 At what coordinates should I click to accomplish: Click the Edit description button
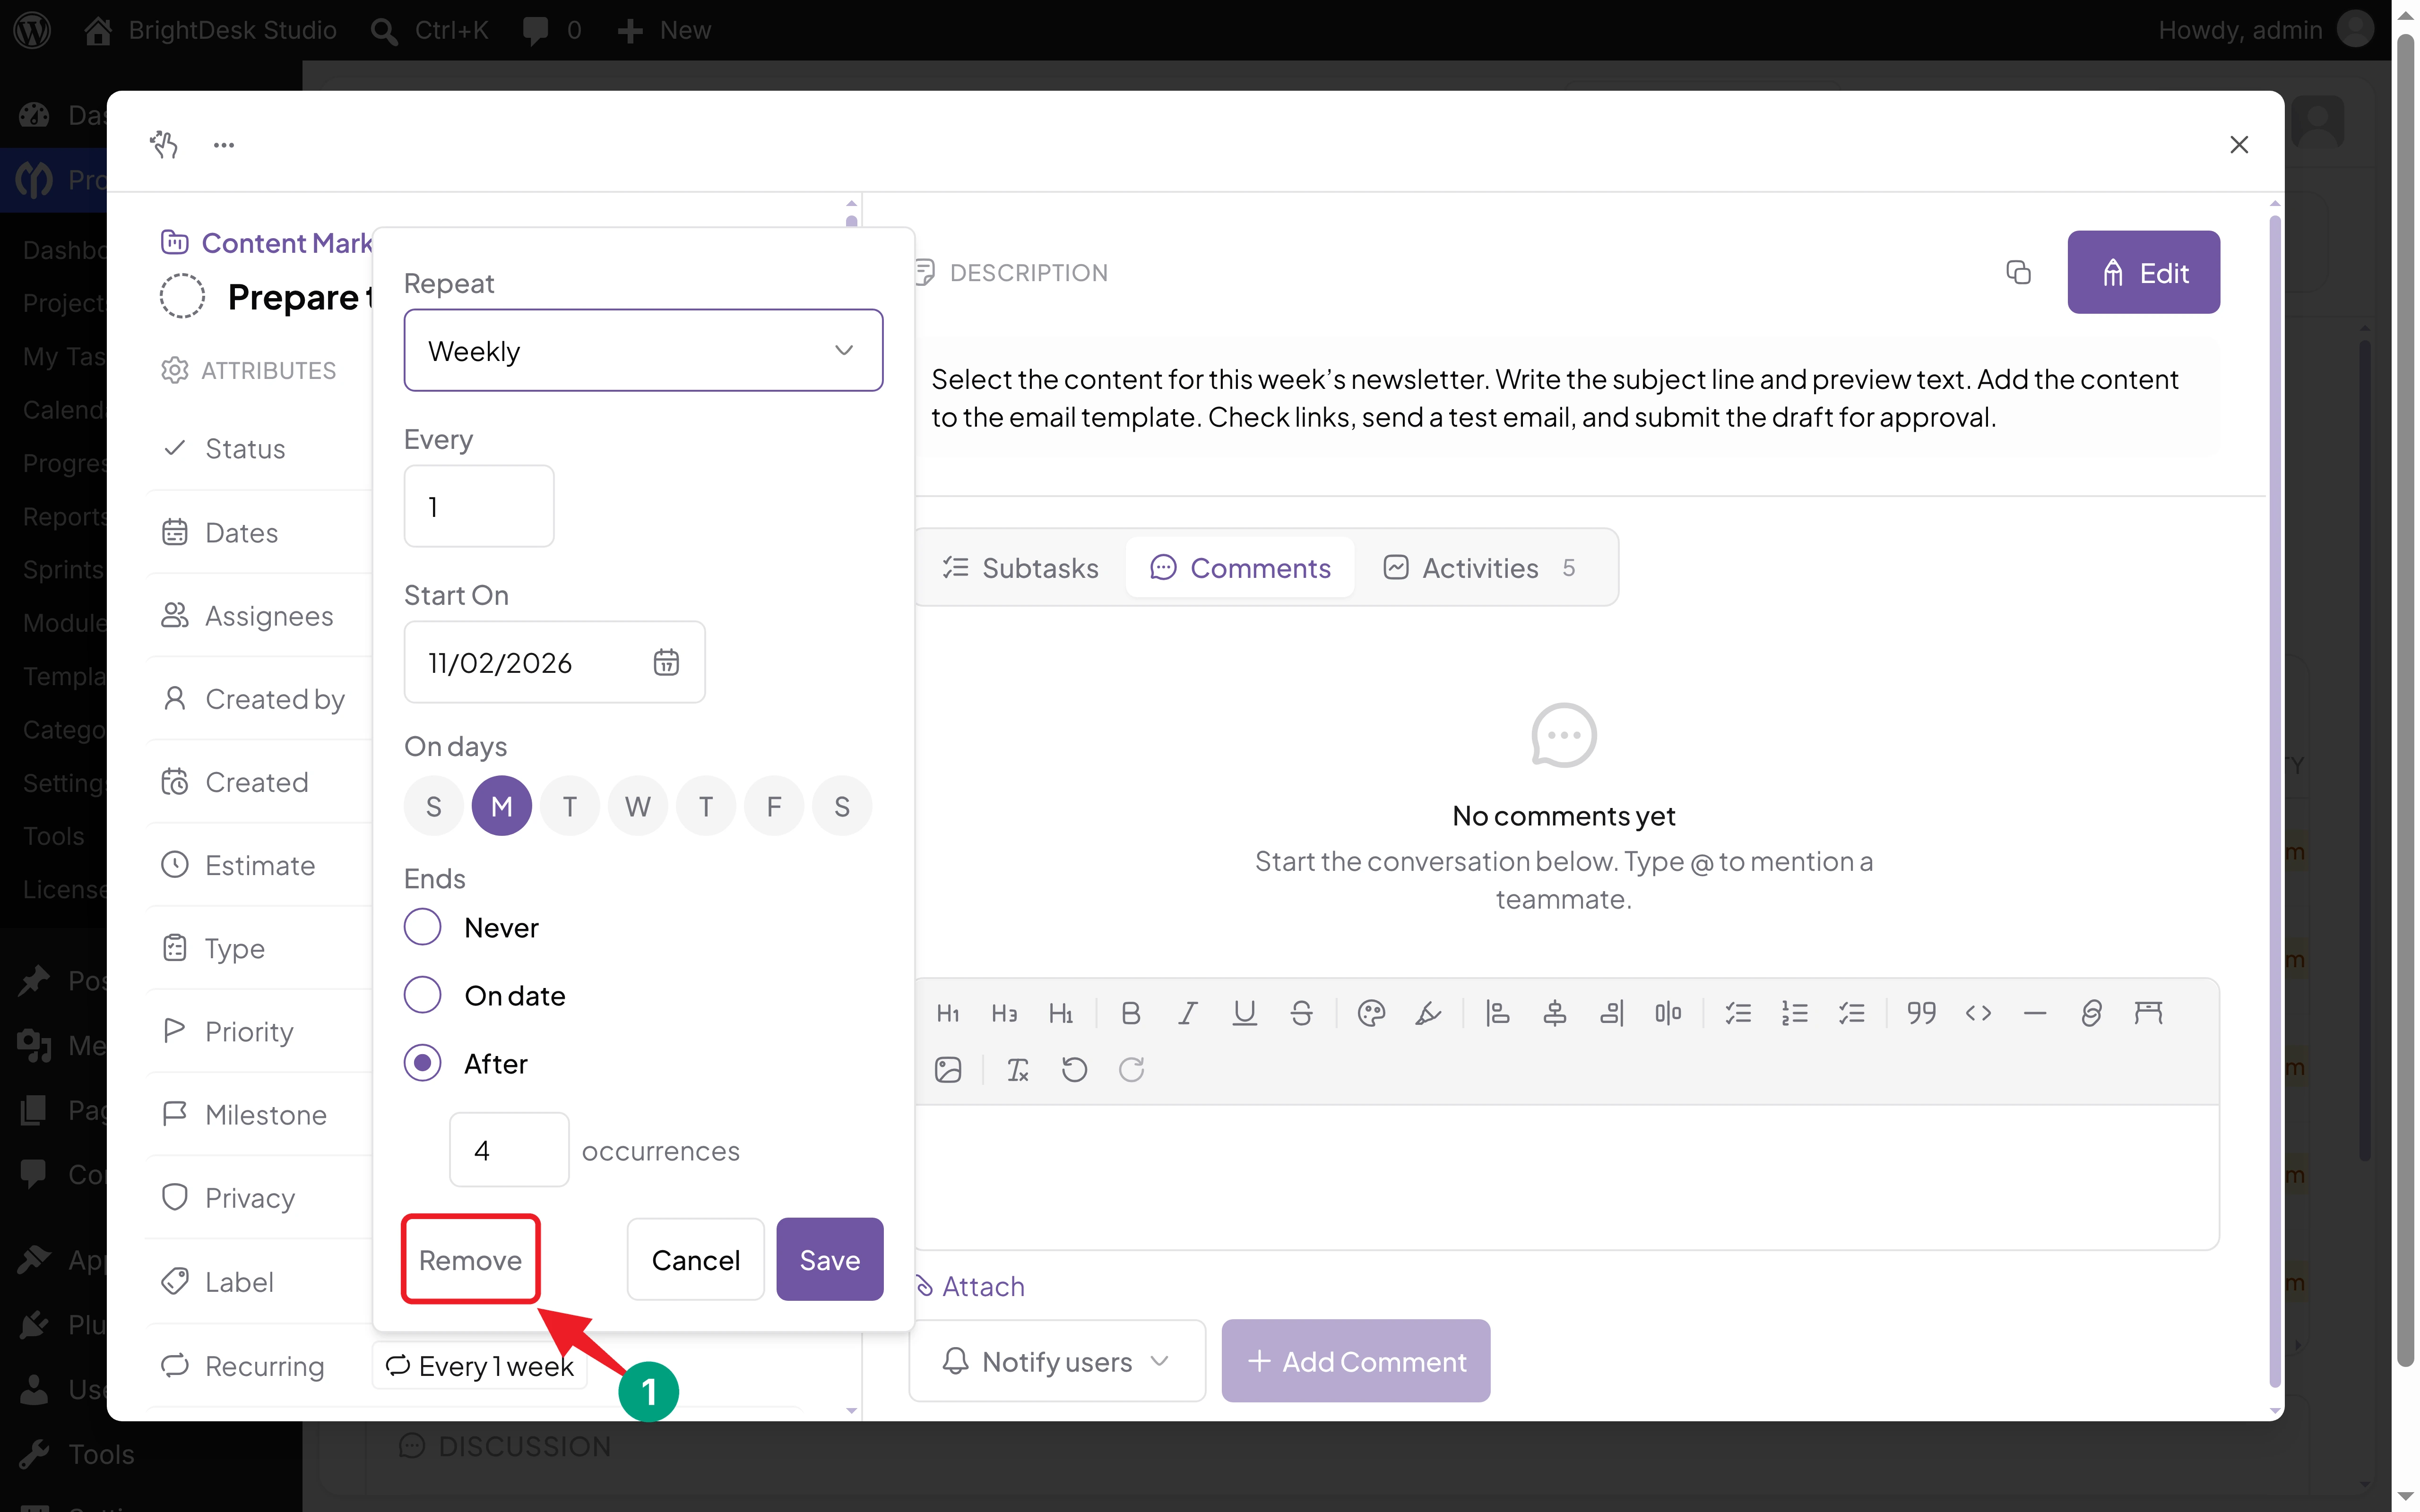click(x=2144, y=272)
